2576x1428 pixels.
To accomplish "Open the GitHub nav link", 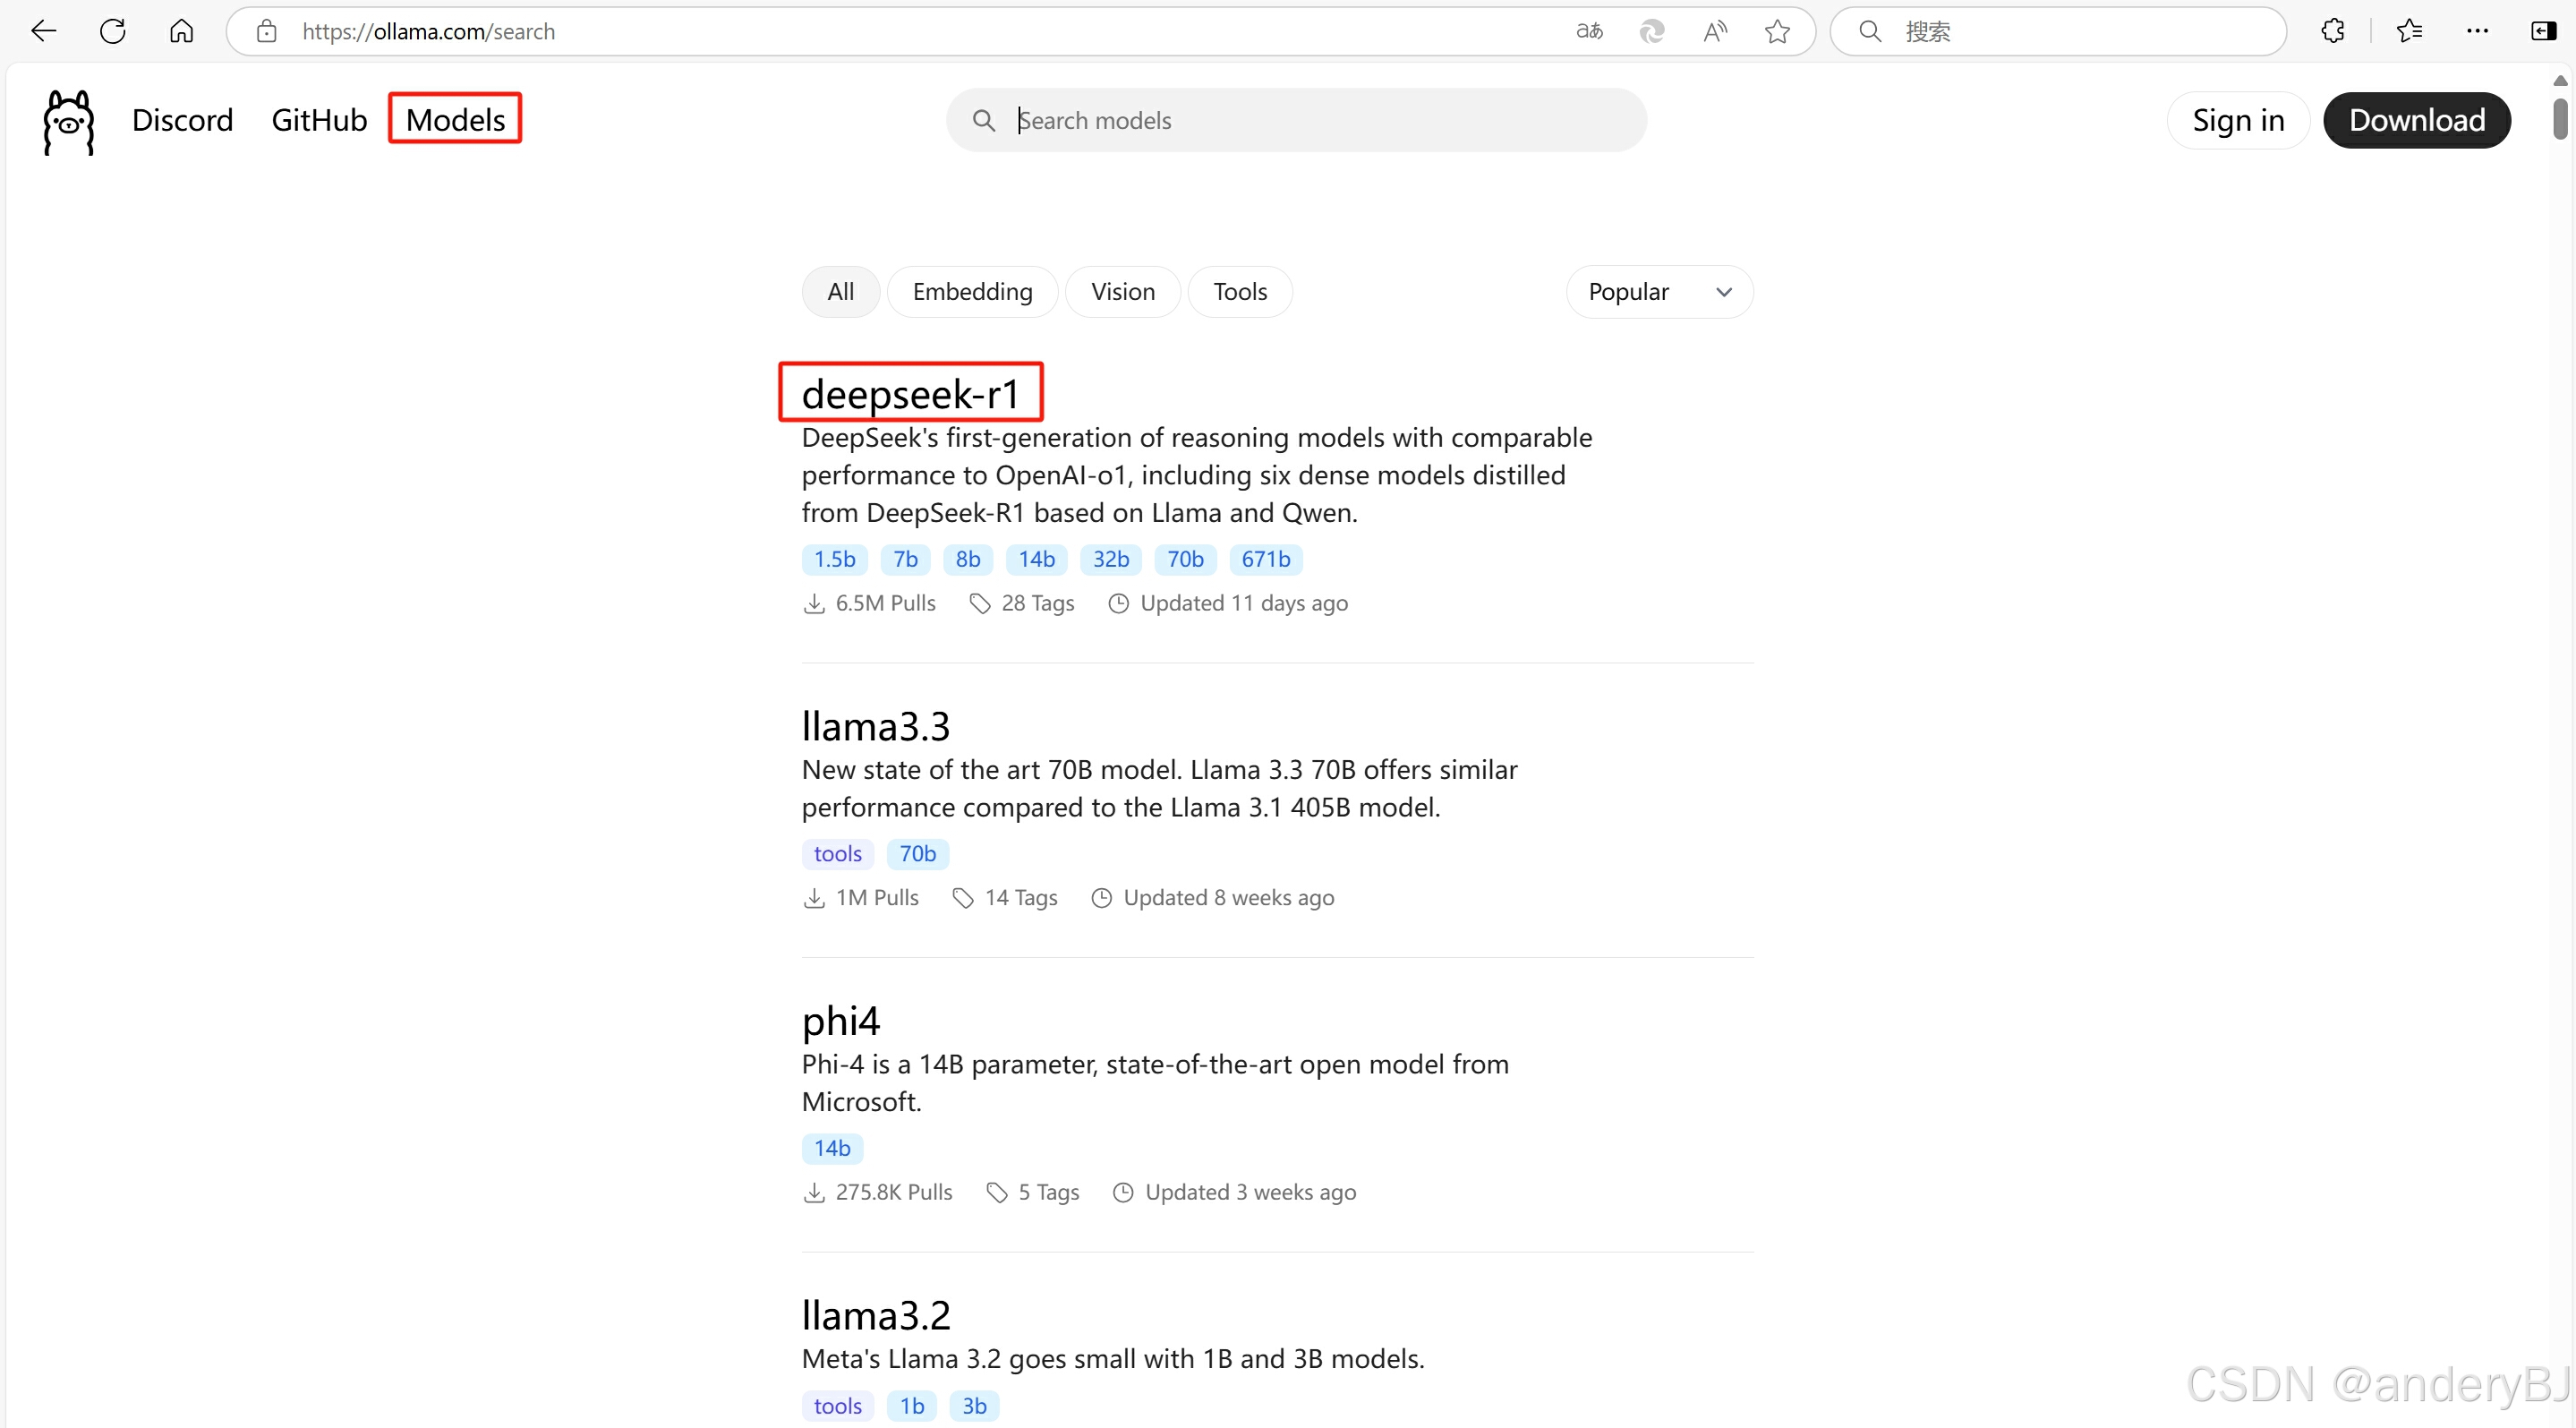I will (x=319, y=120).
